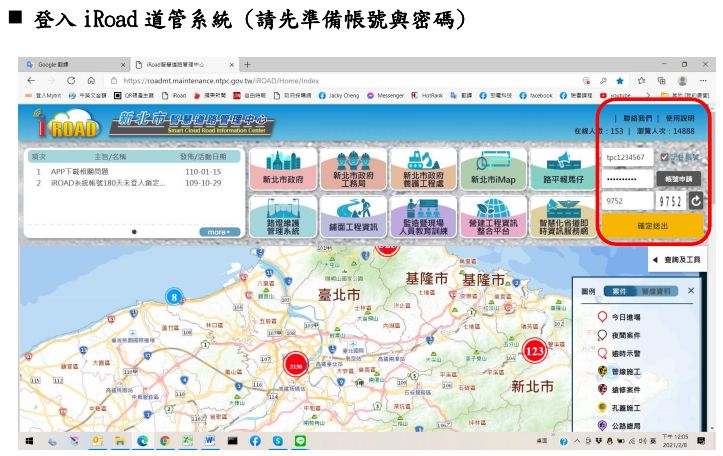Viewport: 723px width, 456px height.
Task: Open the LINE app from taskbar
Action: (x=300, y=441)
